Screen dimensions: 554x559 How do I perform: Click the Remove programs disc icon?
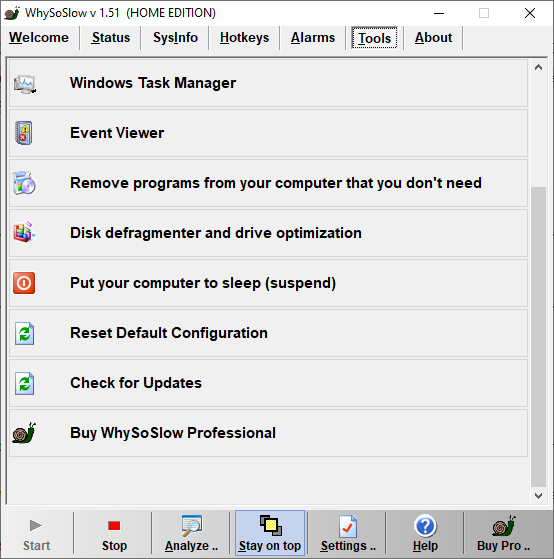tap(24, 183)
